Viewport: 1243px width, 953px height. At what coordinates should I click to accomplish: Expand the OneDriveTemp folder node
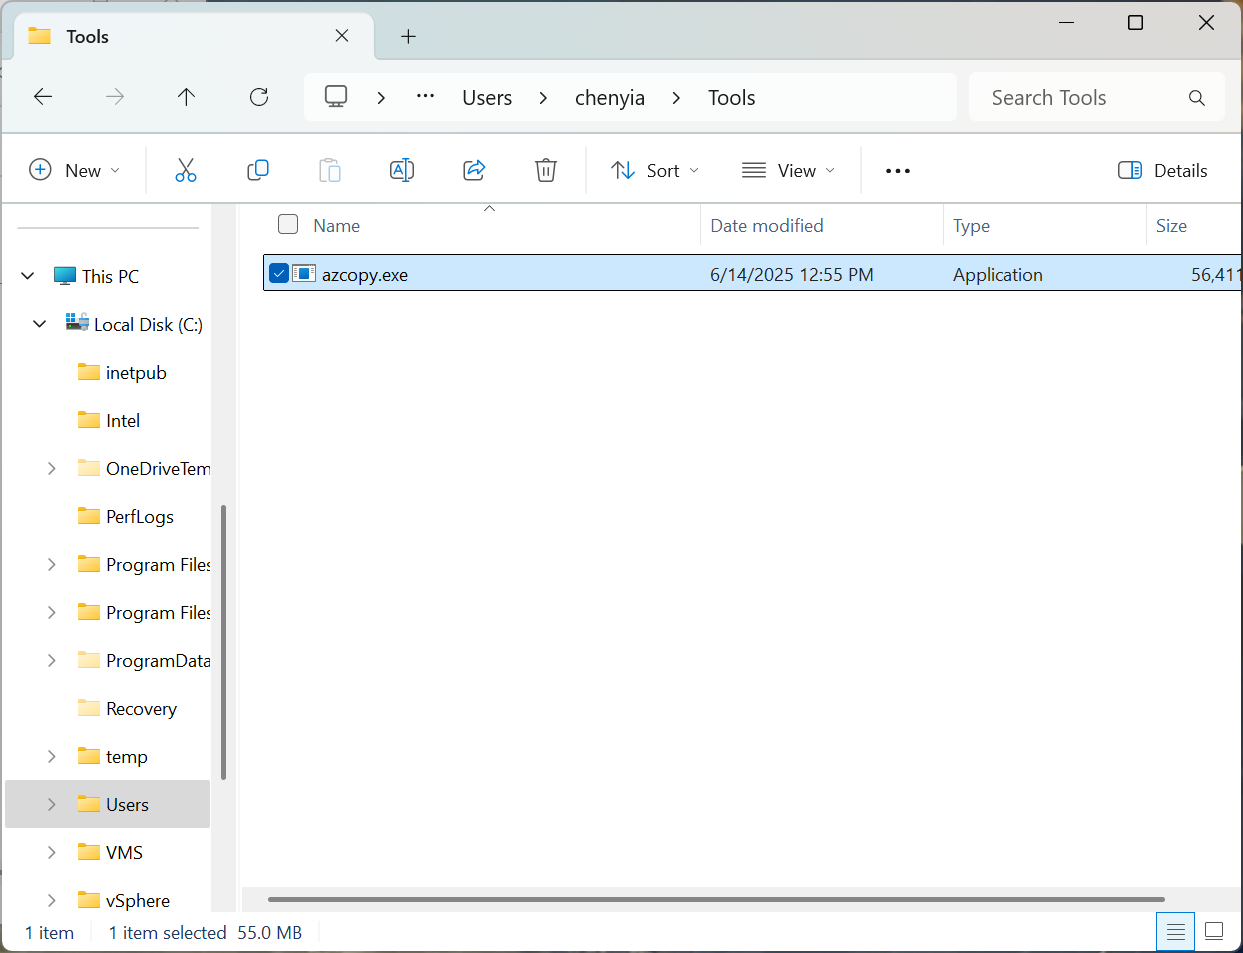pos(52,468)
